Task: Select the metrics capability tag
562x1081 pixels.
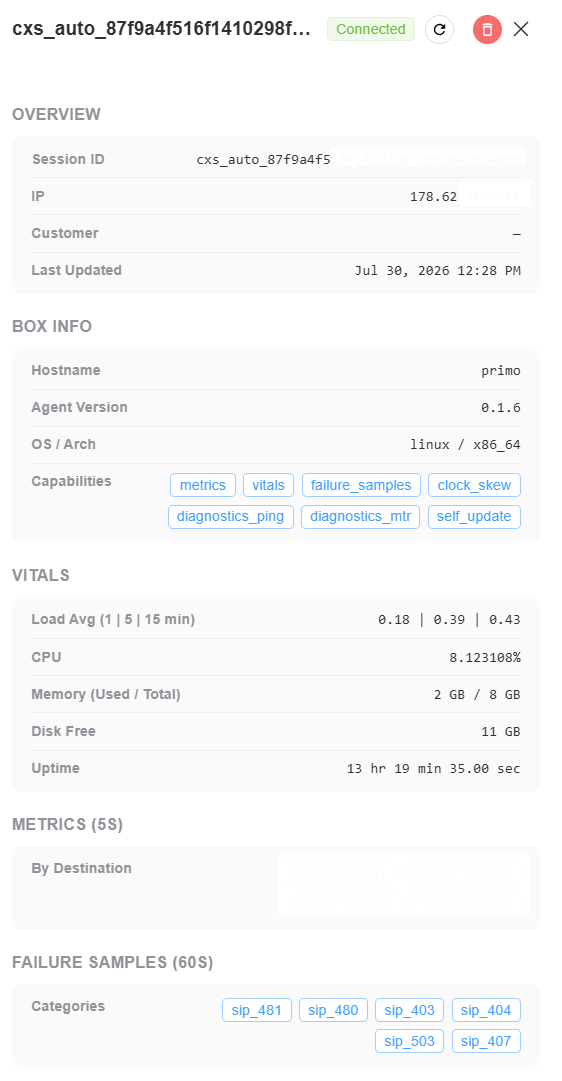Action: point(203,485)
